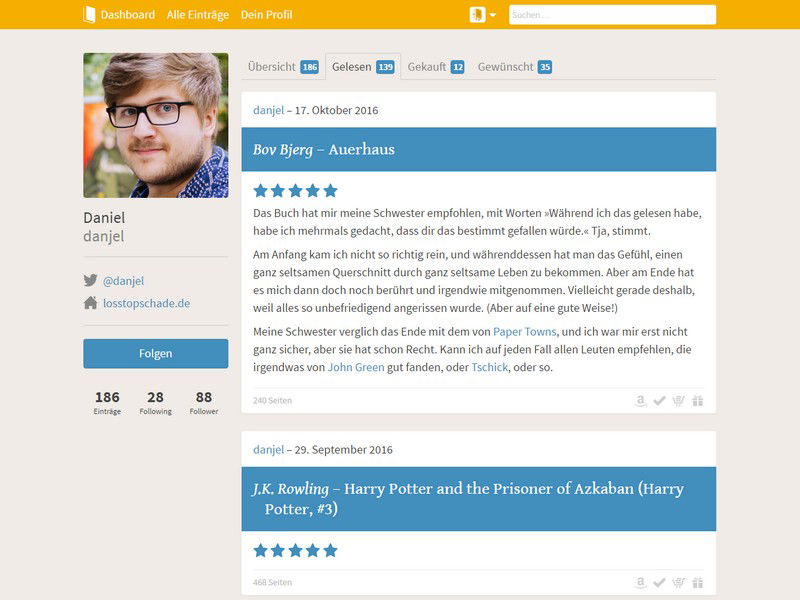This screenshot has width=800, height=600.
Task: Switch to the Übersicht tab
Action: tap(283, 67)
